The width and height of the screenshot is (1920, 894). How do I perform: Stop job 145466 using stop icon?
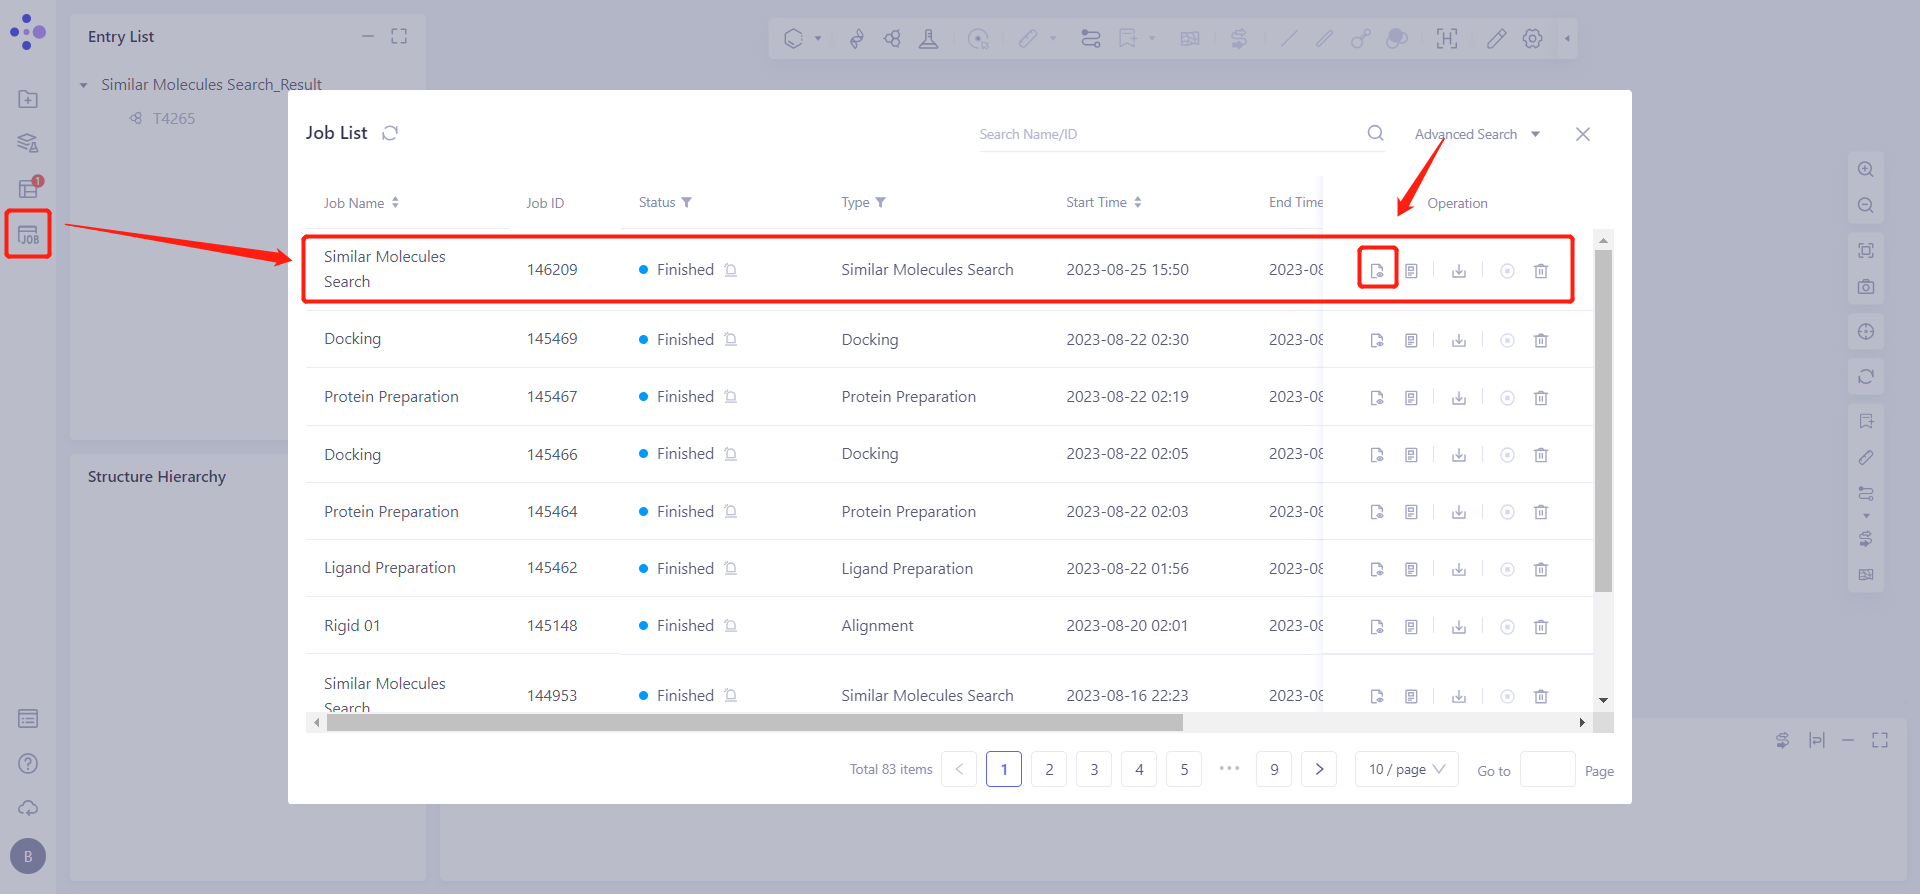pyautogui.click(x=1507, y=455)
